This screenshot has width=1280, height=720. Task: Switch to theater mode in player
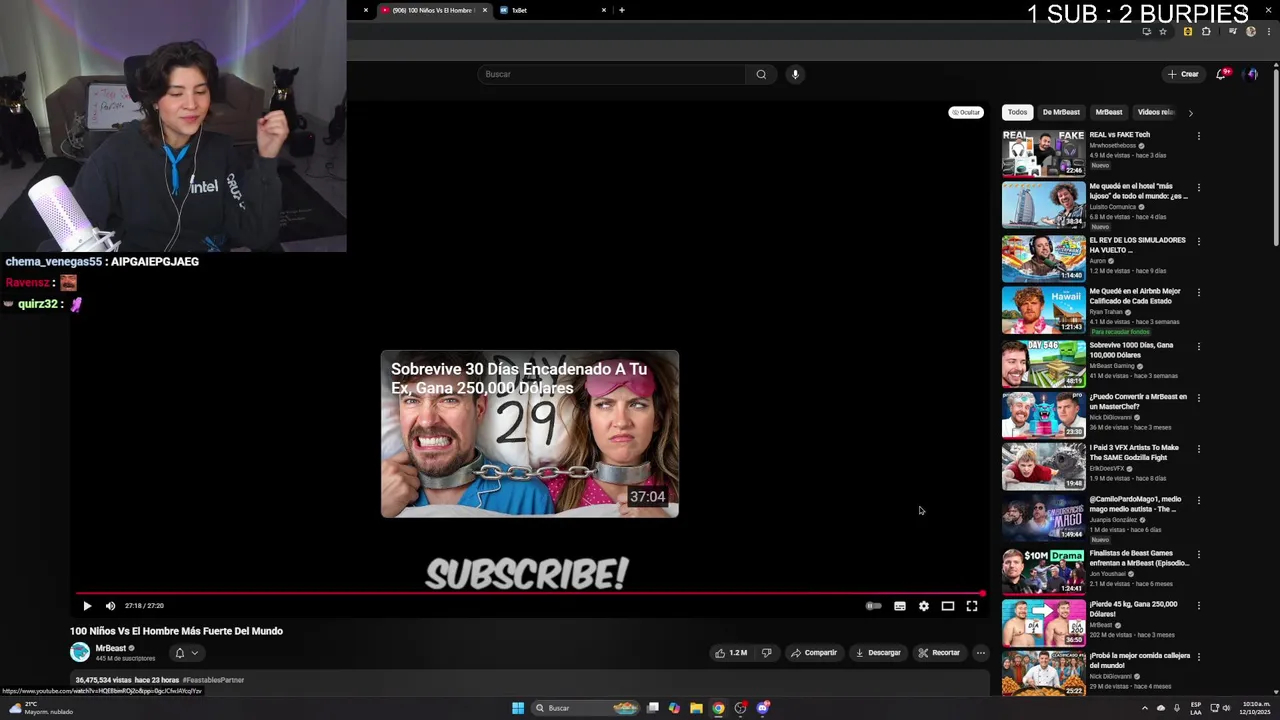(948, 606)
